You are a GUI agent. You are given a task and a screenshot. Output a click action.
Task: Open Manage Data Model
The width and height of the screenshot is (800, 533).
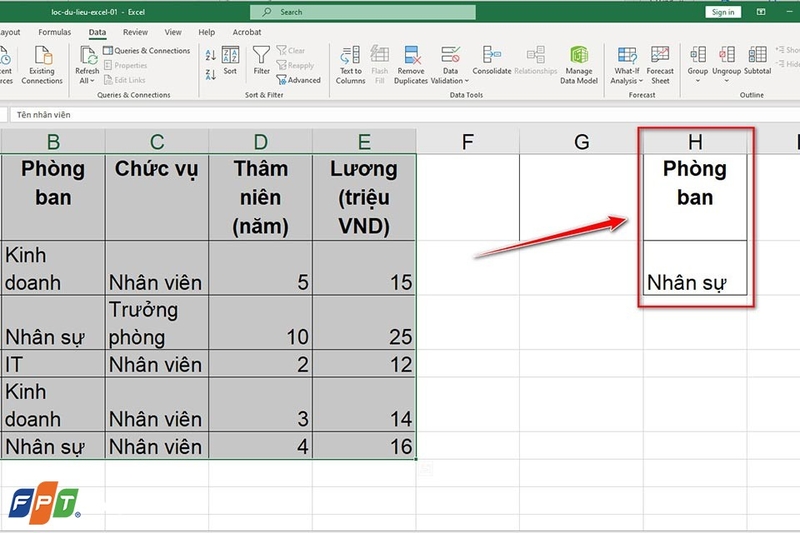(x=579, y=65)
